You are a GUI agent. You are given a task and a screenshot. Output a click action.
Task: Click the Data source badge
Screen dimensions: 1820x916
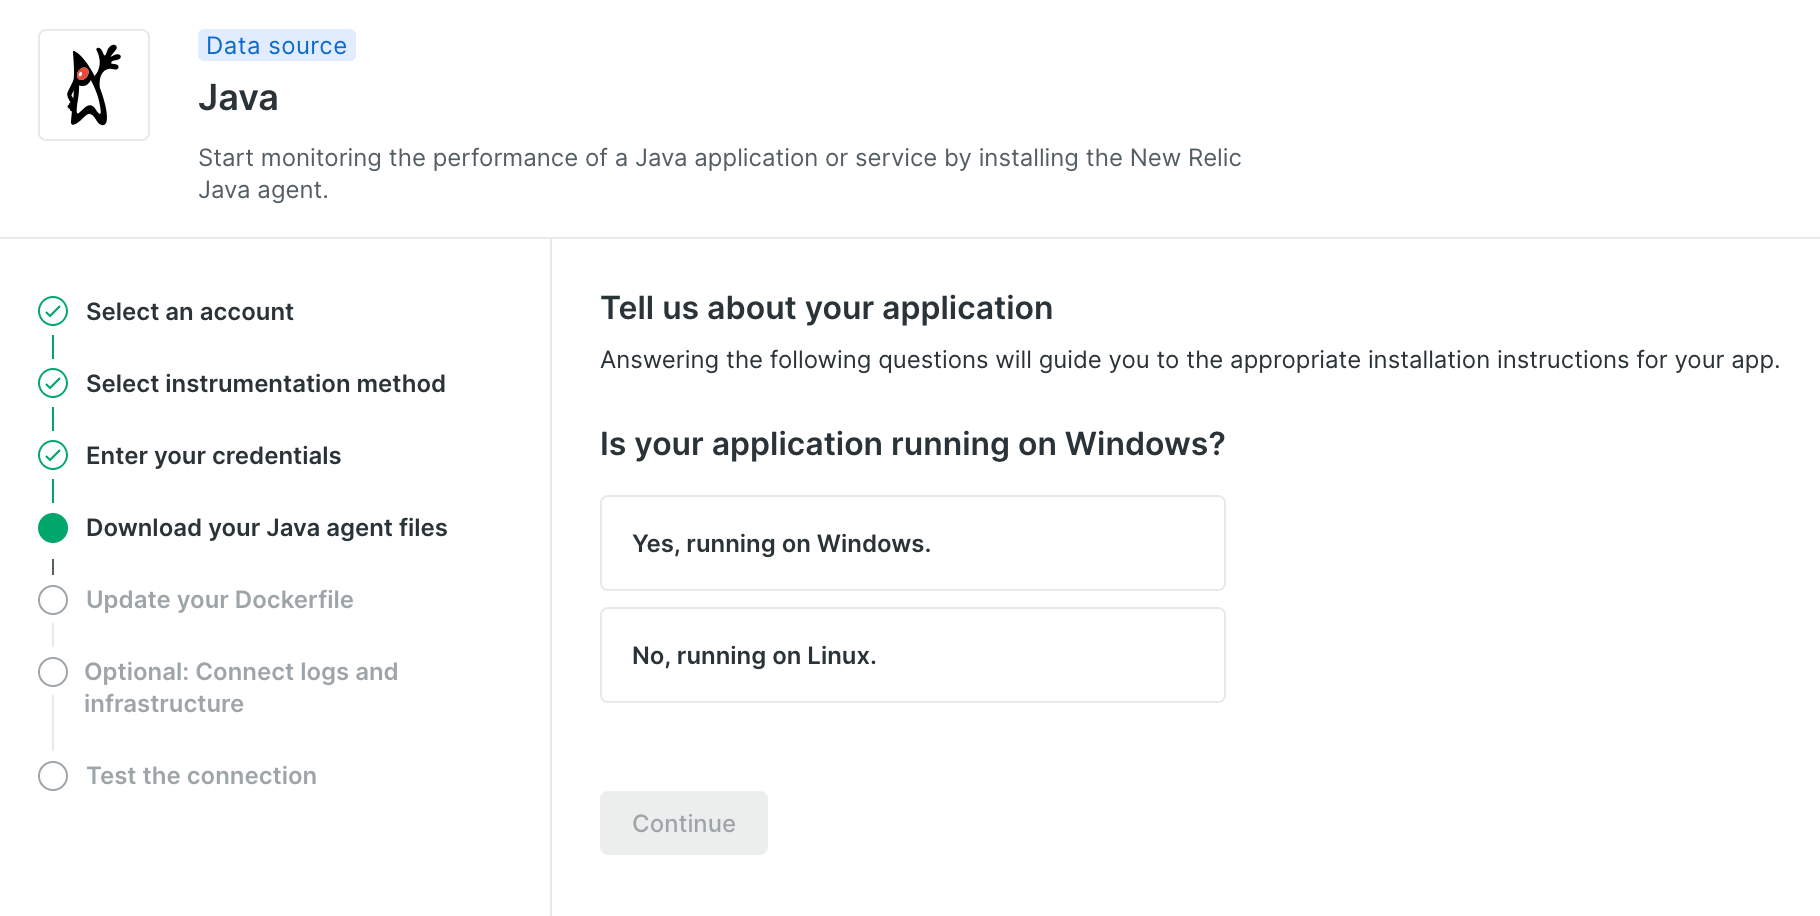point(276,46)
